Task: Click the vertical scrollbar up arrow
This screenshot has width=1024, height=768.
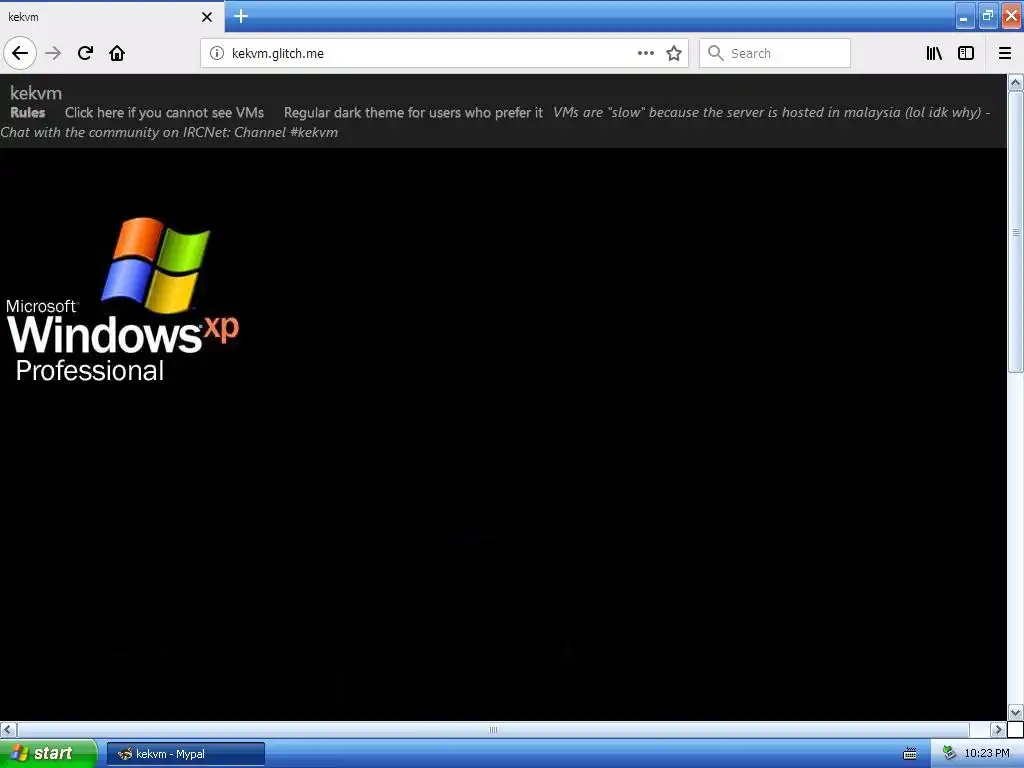Action: point(1016,82)
